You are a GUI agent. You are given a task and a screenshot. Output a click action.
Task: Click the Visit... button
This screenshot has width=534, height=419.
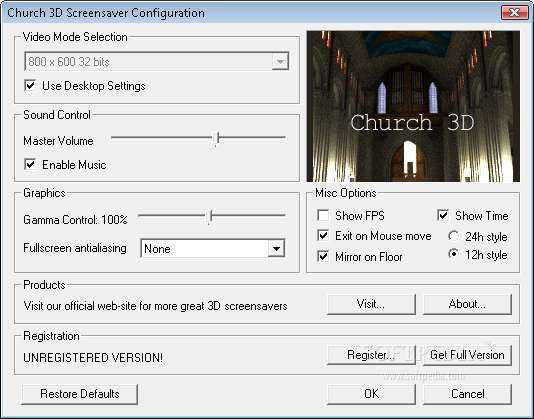[371, 304]
